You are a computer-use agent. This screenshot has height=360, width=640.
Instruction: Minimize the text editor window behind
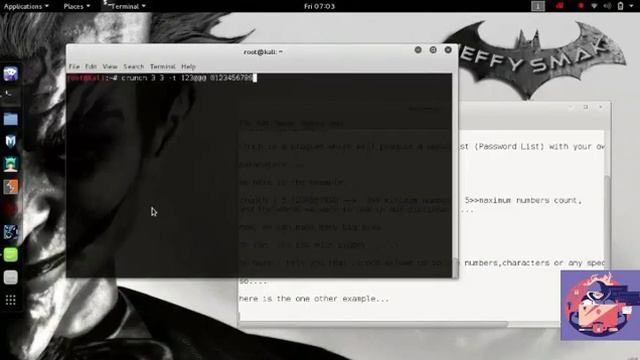pyautogui.click(x=571, y=107)
